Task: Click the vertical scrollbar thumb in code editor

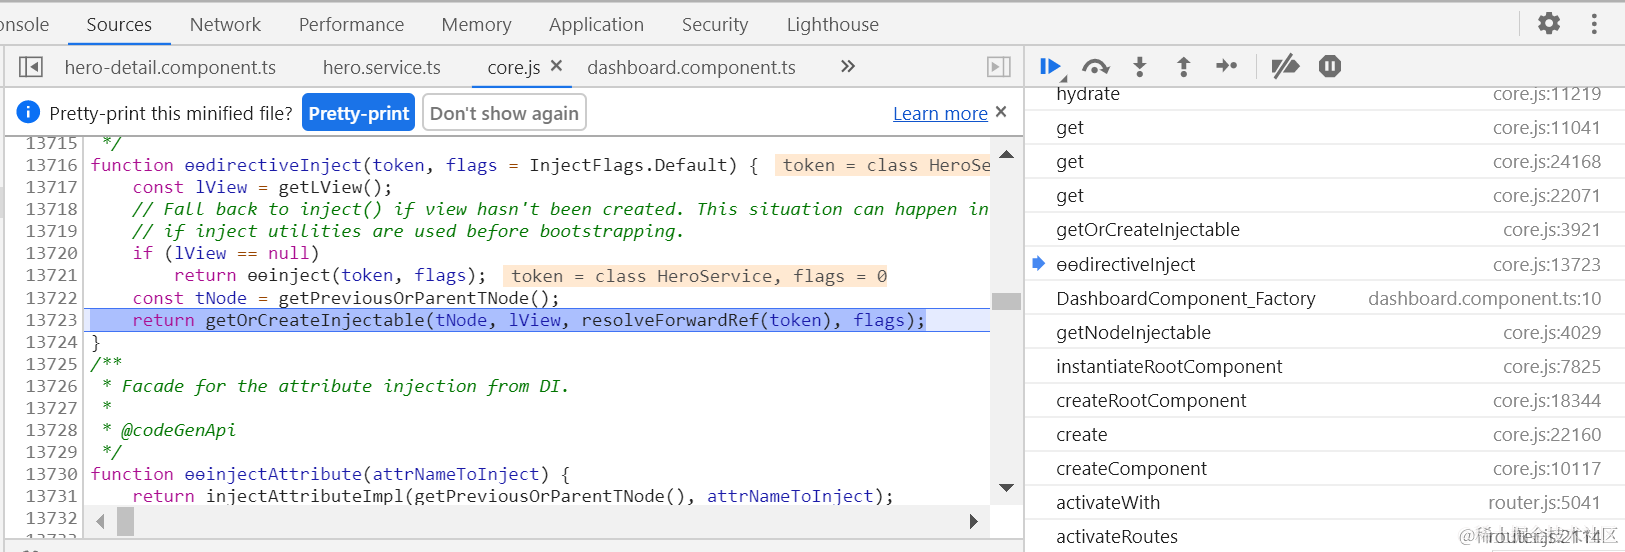Action: [x=1007, y=301]
